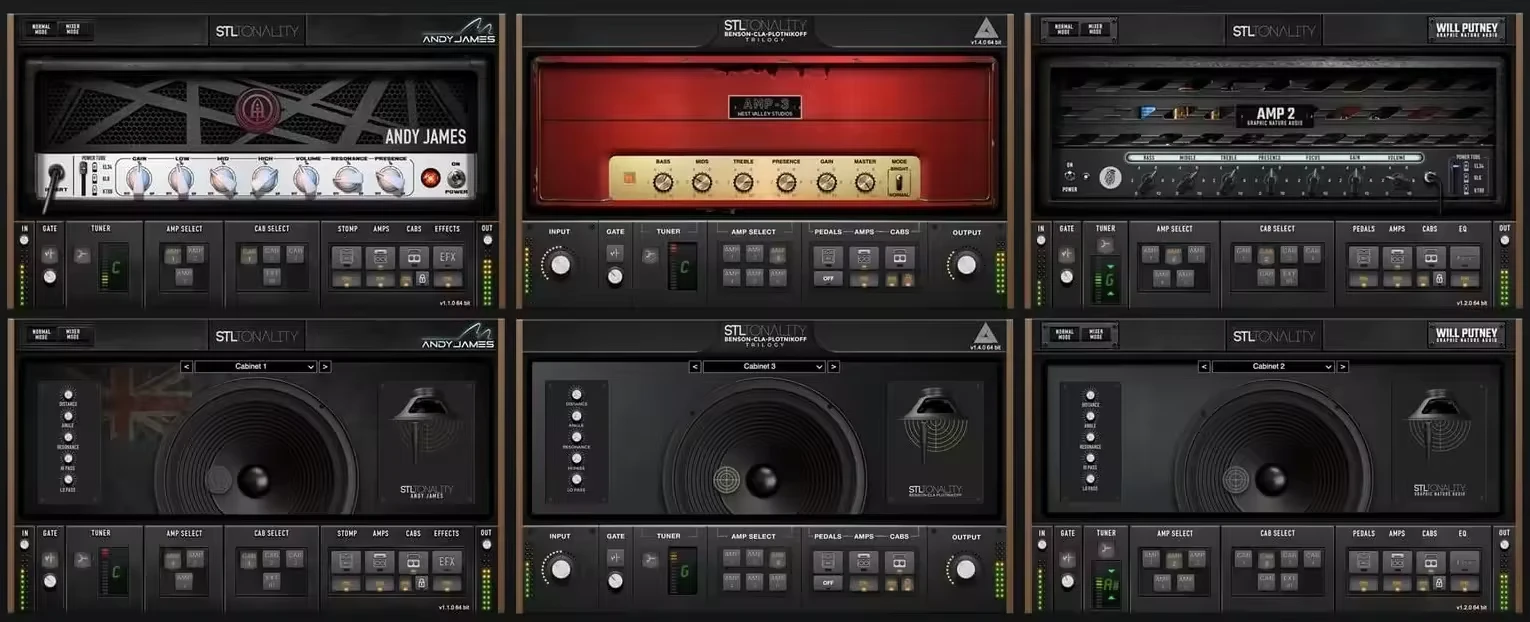
Task: Open Cabs section icon in Trilogy amp view
Action: coord(899,258)
